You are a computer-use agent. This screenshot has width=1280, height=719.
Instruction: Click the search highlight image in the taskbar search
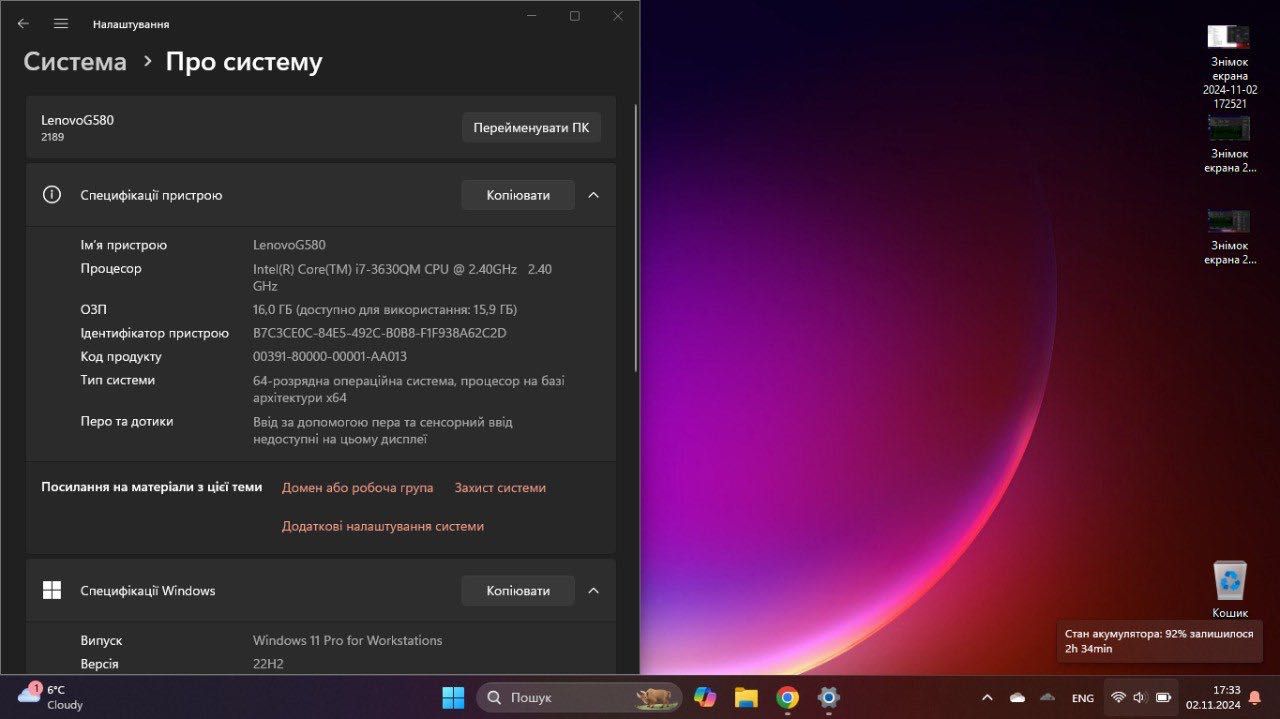pyautogui.click(x=658, y=697)
